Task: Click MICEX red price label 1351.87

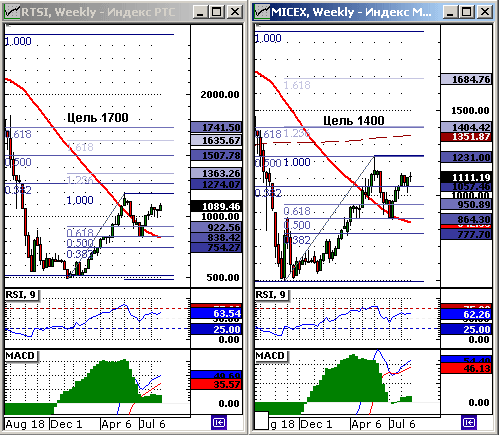Action: tap(466, 137)
